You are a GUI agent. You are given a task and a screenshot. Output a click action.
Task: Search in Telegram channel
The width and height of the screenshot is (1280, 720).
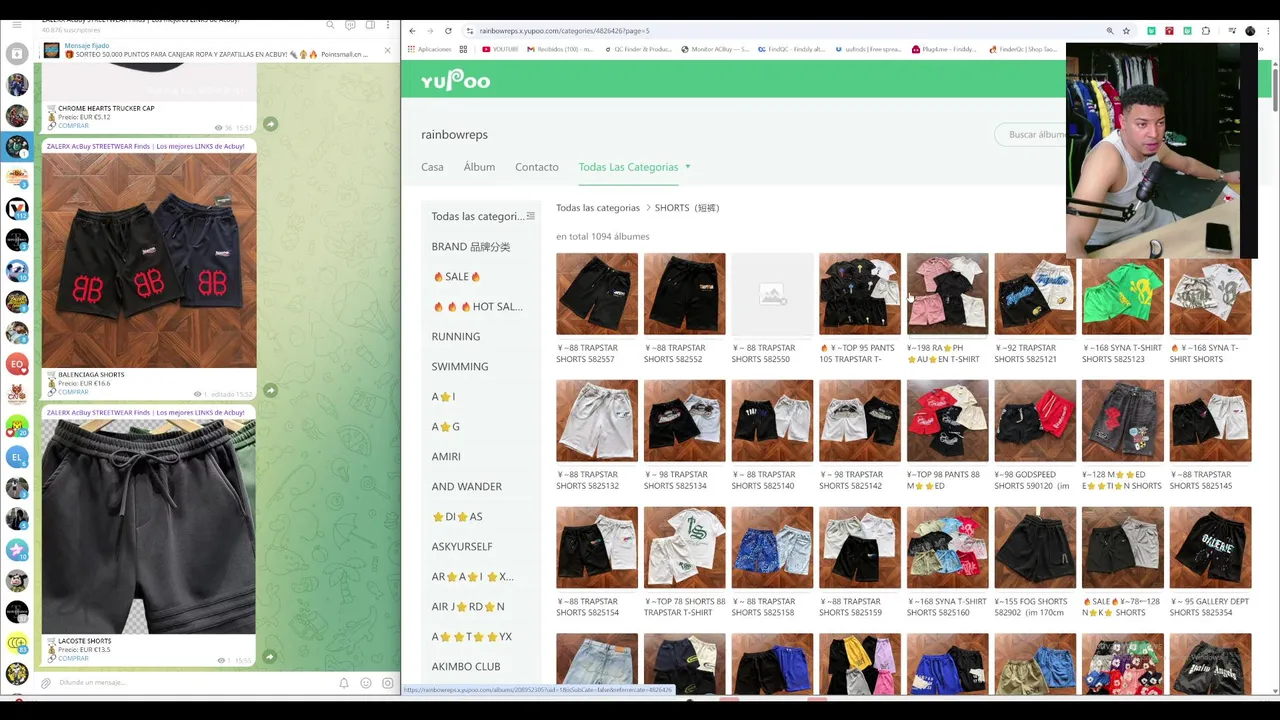[331, 24]
